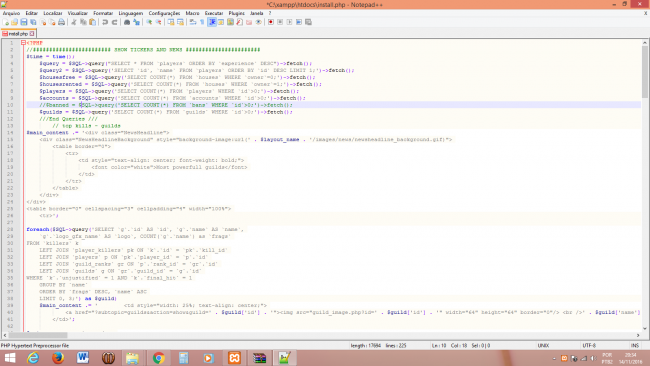Open Google Chrome from the taskbar
Image resolution: width=650 pixels, height=366 pixels.
158,358
